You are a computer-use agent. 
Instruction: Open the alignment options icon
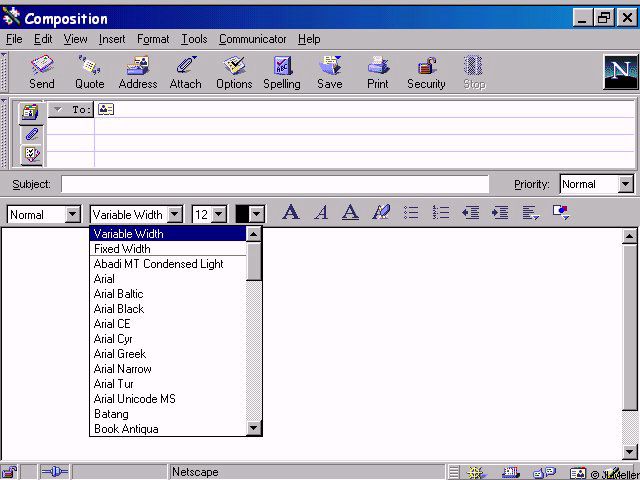coord(531,213)
